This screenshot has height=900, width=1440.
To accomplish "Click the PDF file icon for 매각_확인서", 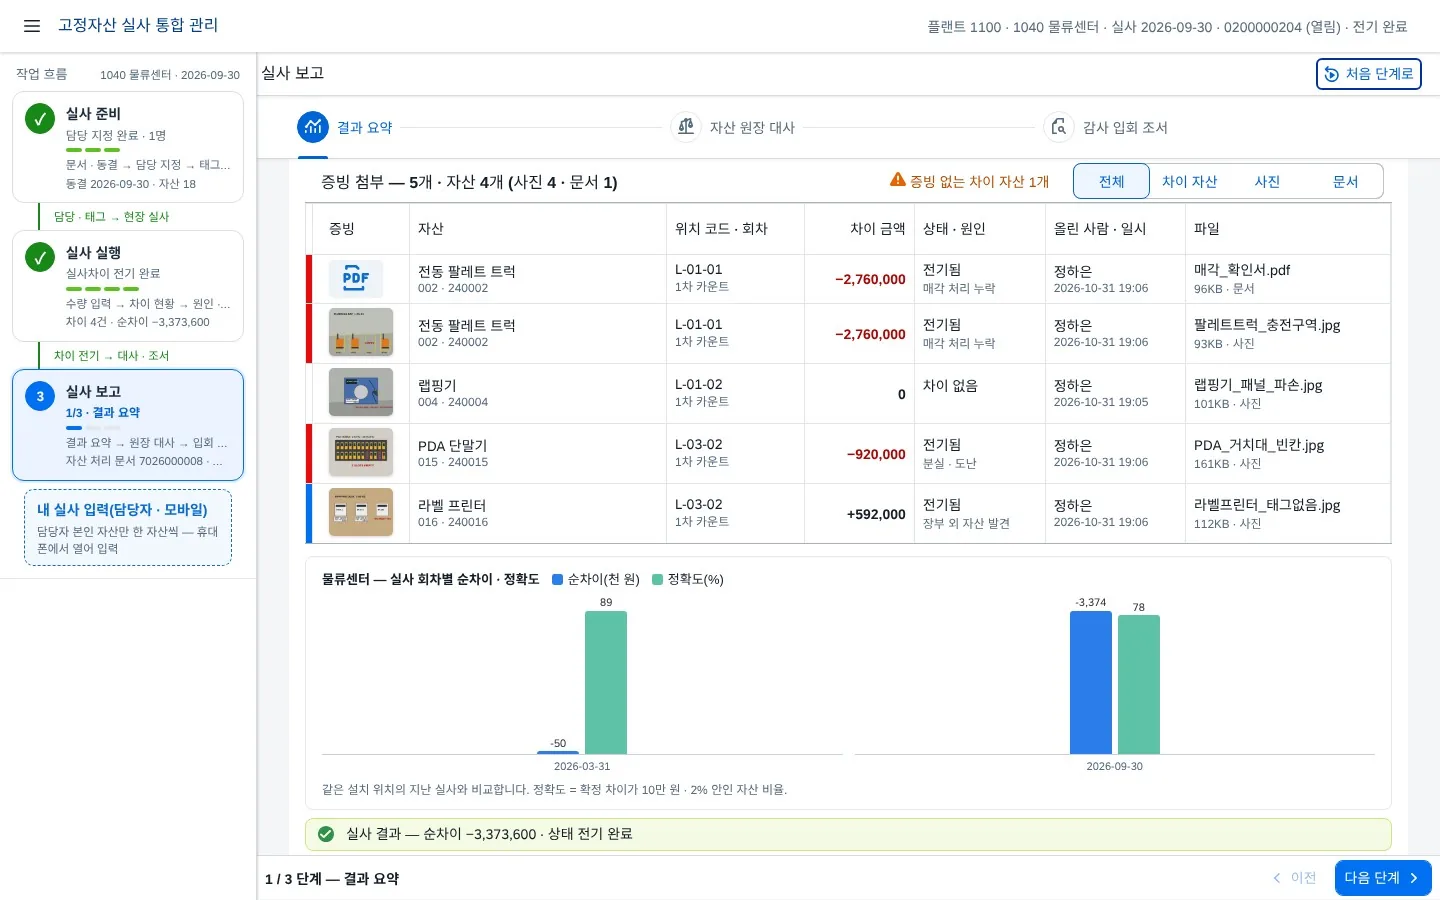I will 356,279.
